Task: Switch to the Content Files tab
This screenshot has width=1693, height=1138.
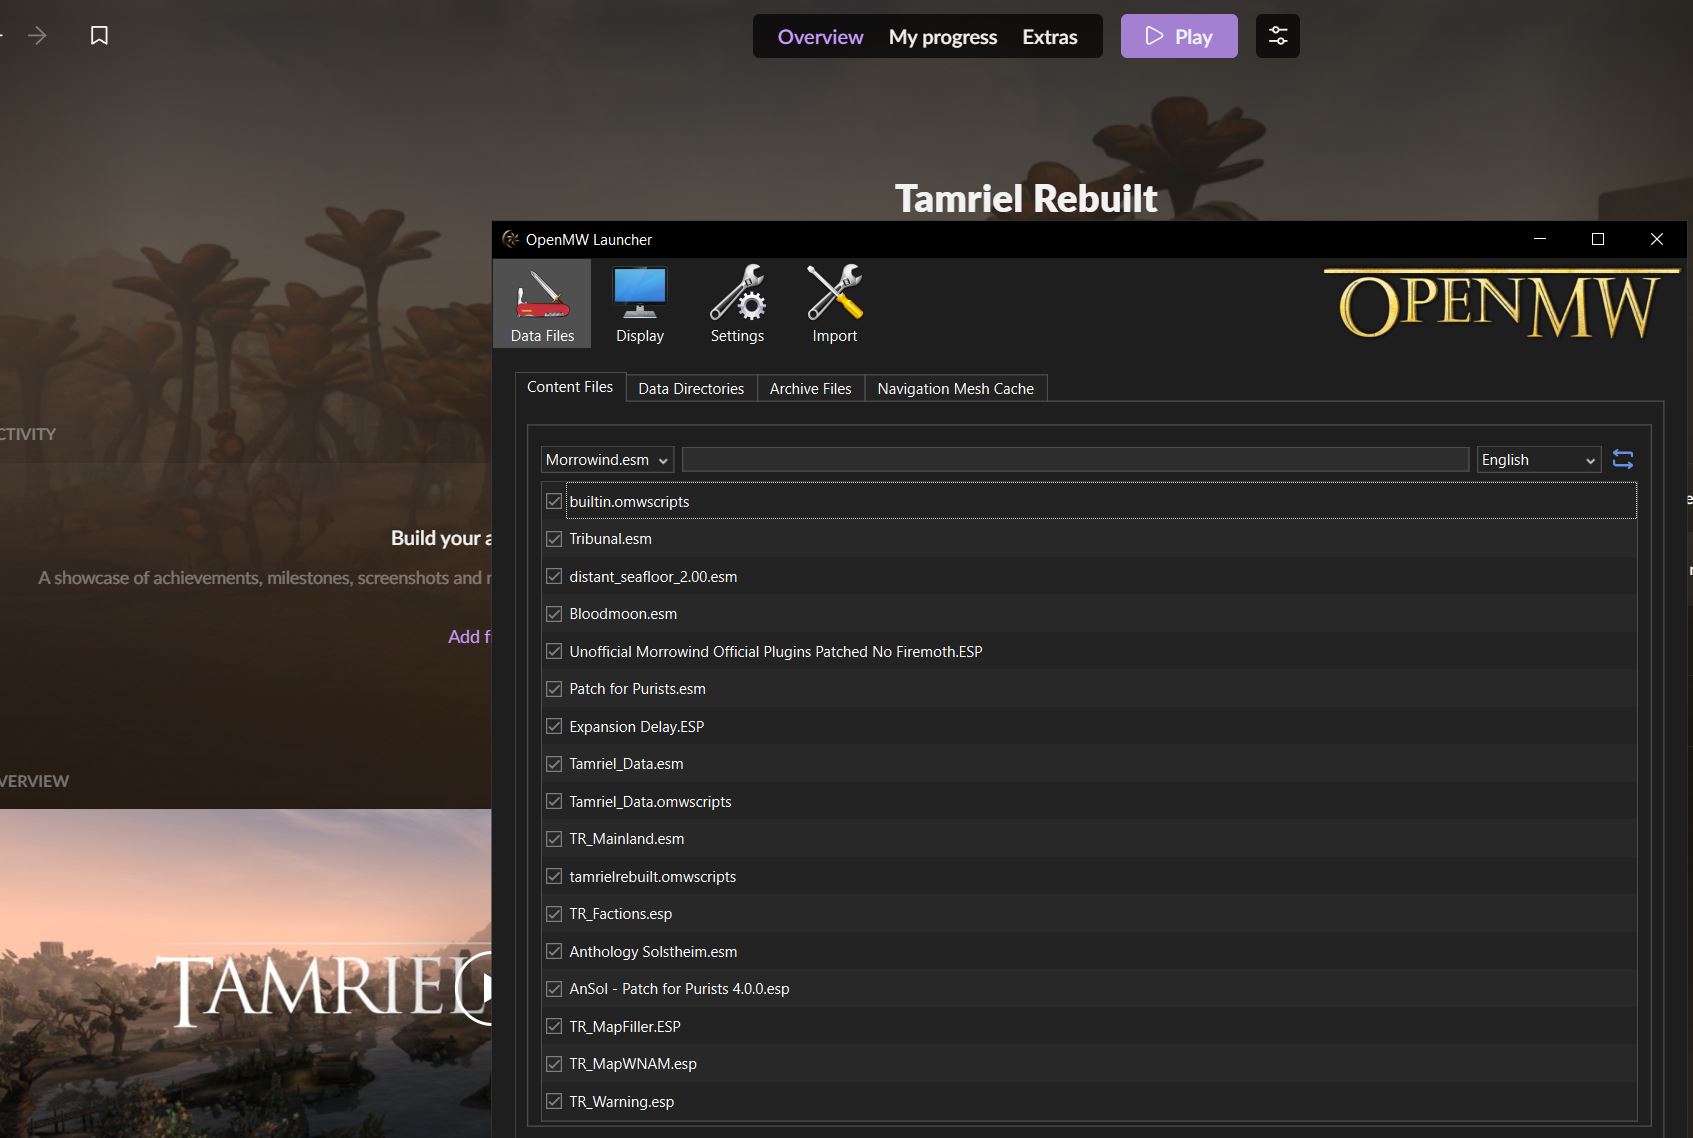Action: tap(570, 387)
